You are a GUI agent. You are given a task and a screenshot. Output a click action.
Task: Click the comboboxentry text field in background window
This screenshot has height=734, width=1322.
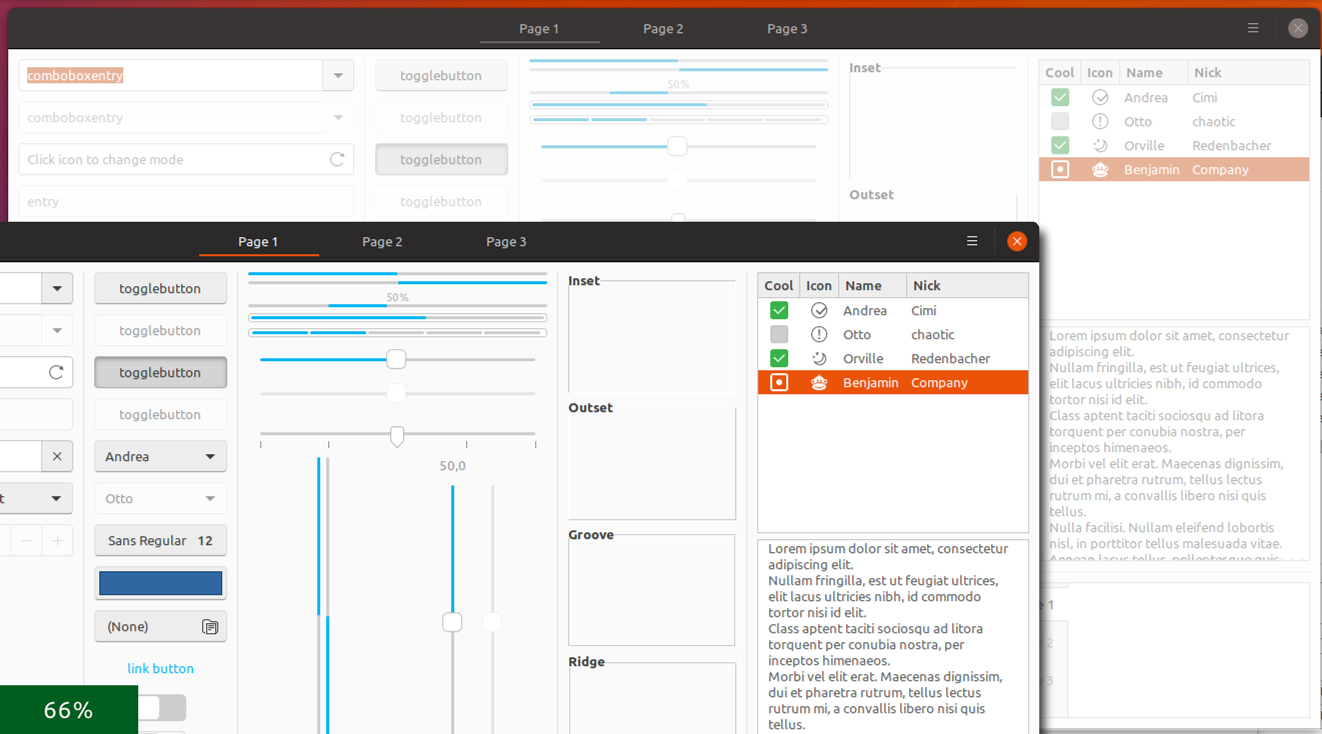(x=171, y=75)
